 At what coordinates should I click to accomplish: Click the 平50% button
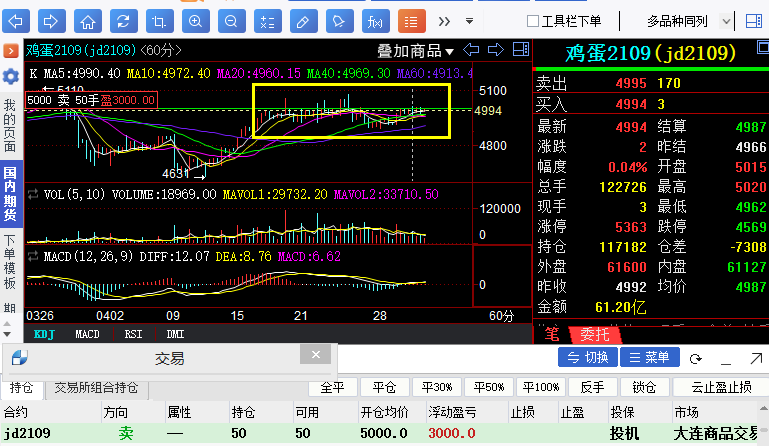click(x=488, y=387)
